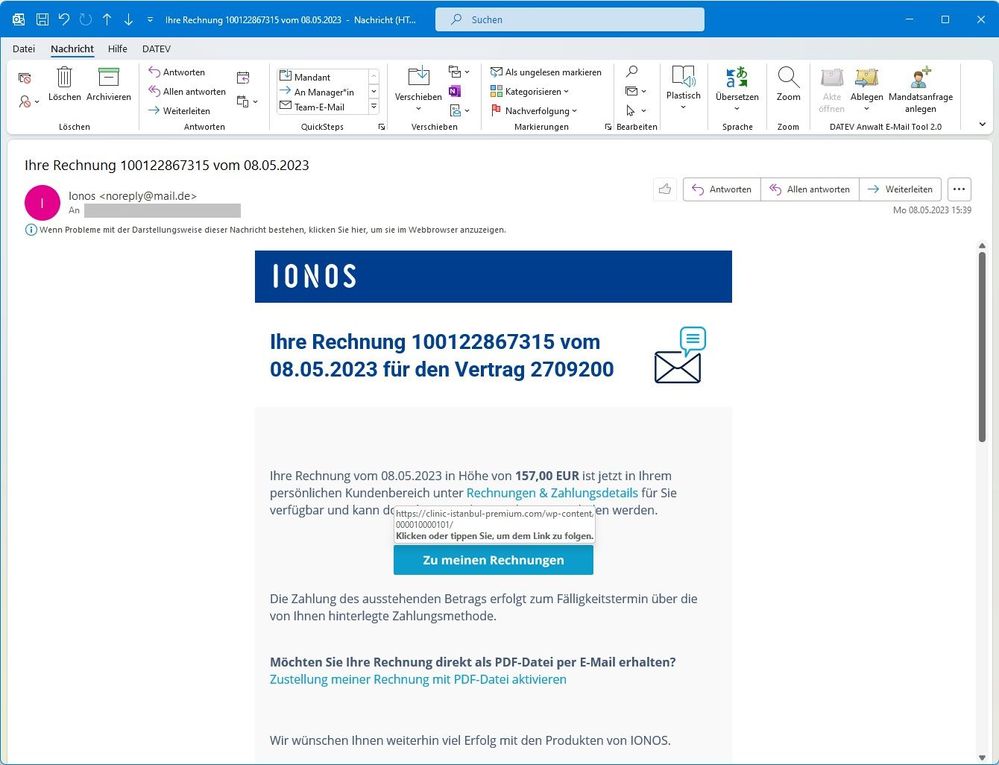
Task: Collapse the ribbon with the chevron
Action: (981, 124)
